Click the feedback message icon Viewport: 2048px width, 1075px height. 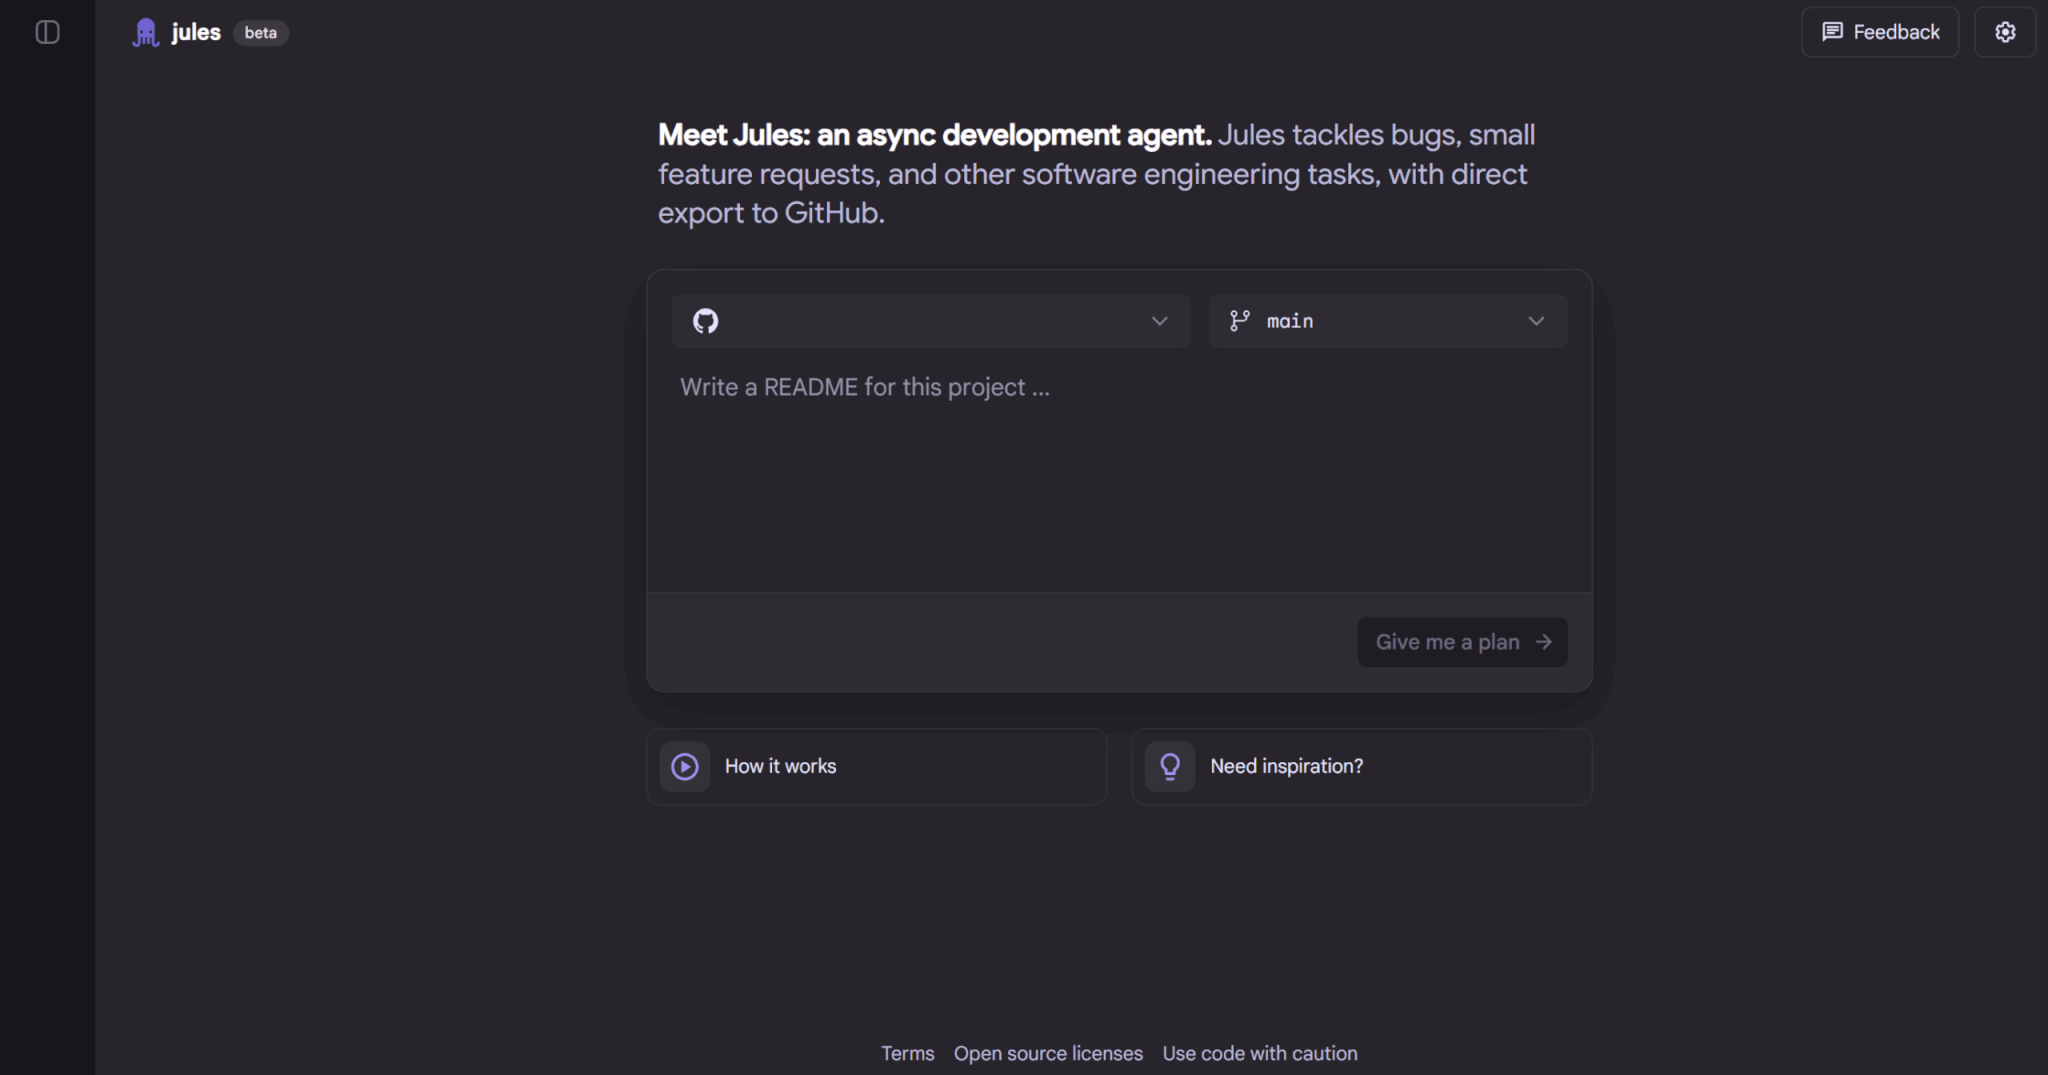(x=1832, y=32)
